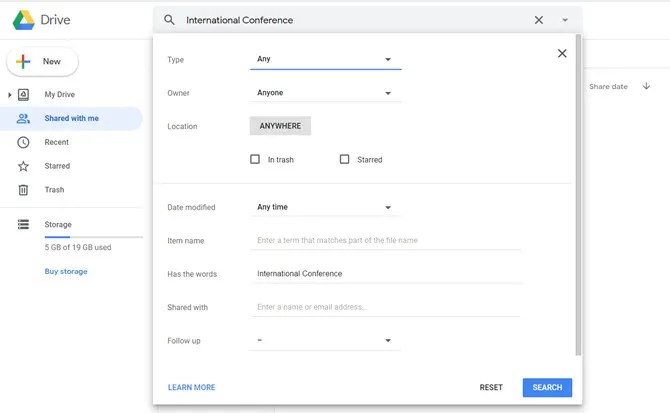
Task: Enable the In trash checkbox
Action: pos(256,159)
